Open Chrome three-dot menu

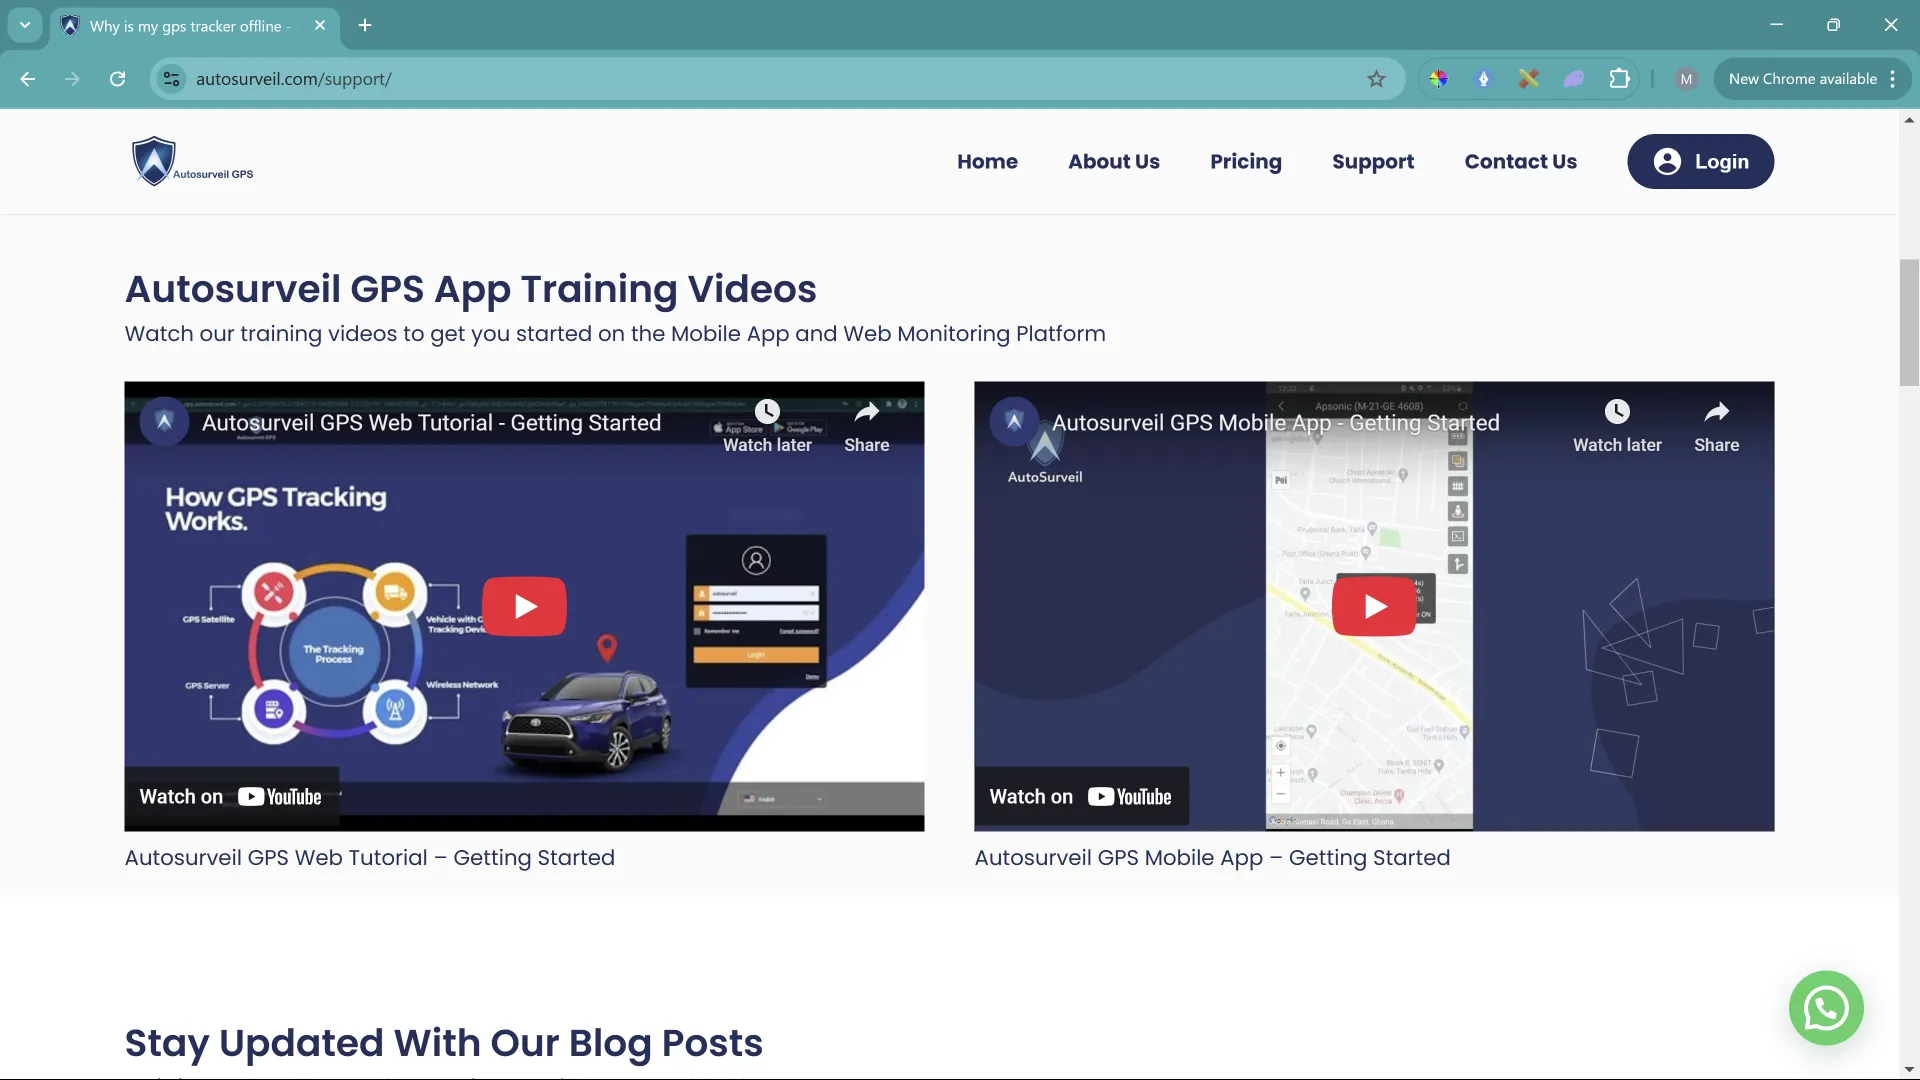click(1893, 79)
